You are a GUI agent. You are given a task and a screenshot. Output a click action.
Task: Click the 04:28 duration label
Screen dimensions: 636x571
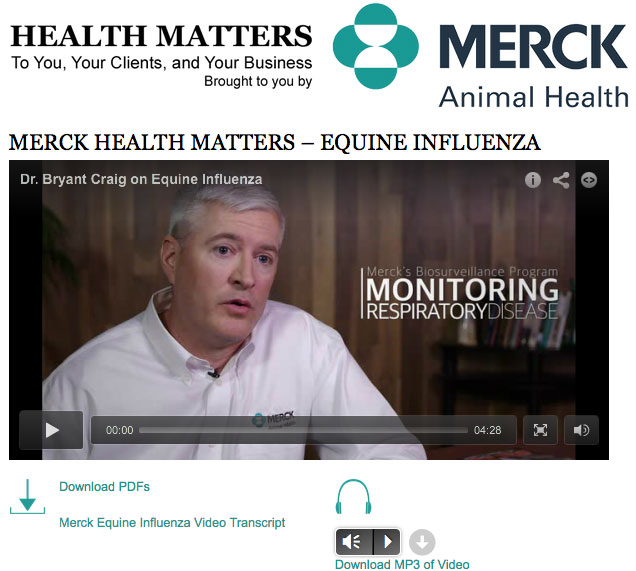tap(487, 430)
